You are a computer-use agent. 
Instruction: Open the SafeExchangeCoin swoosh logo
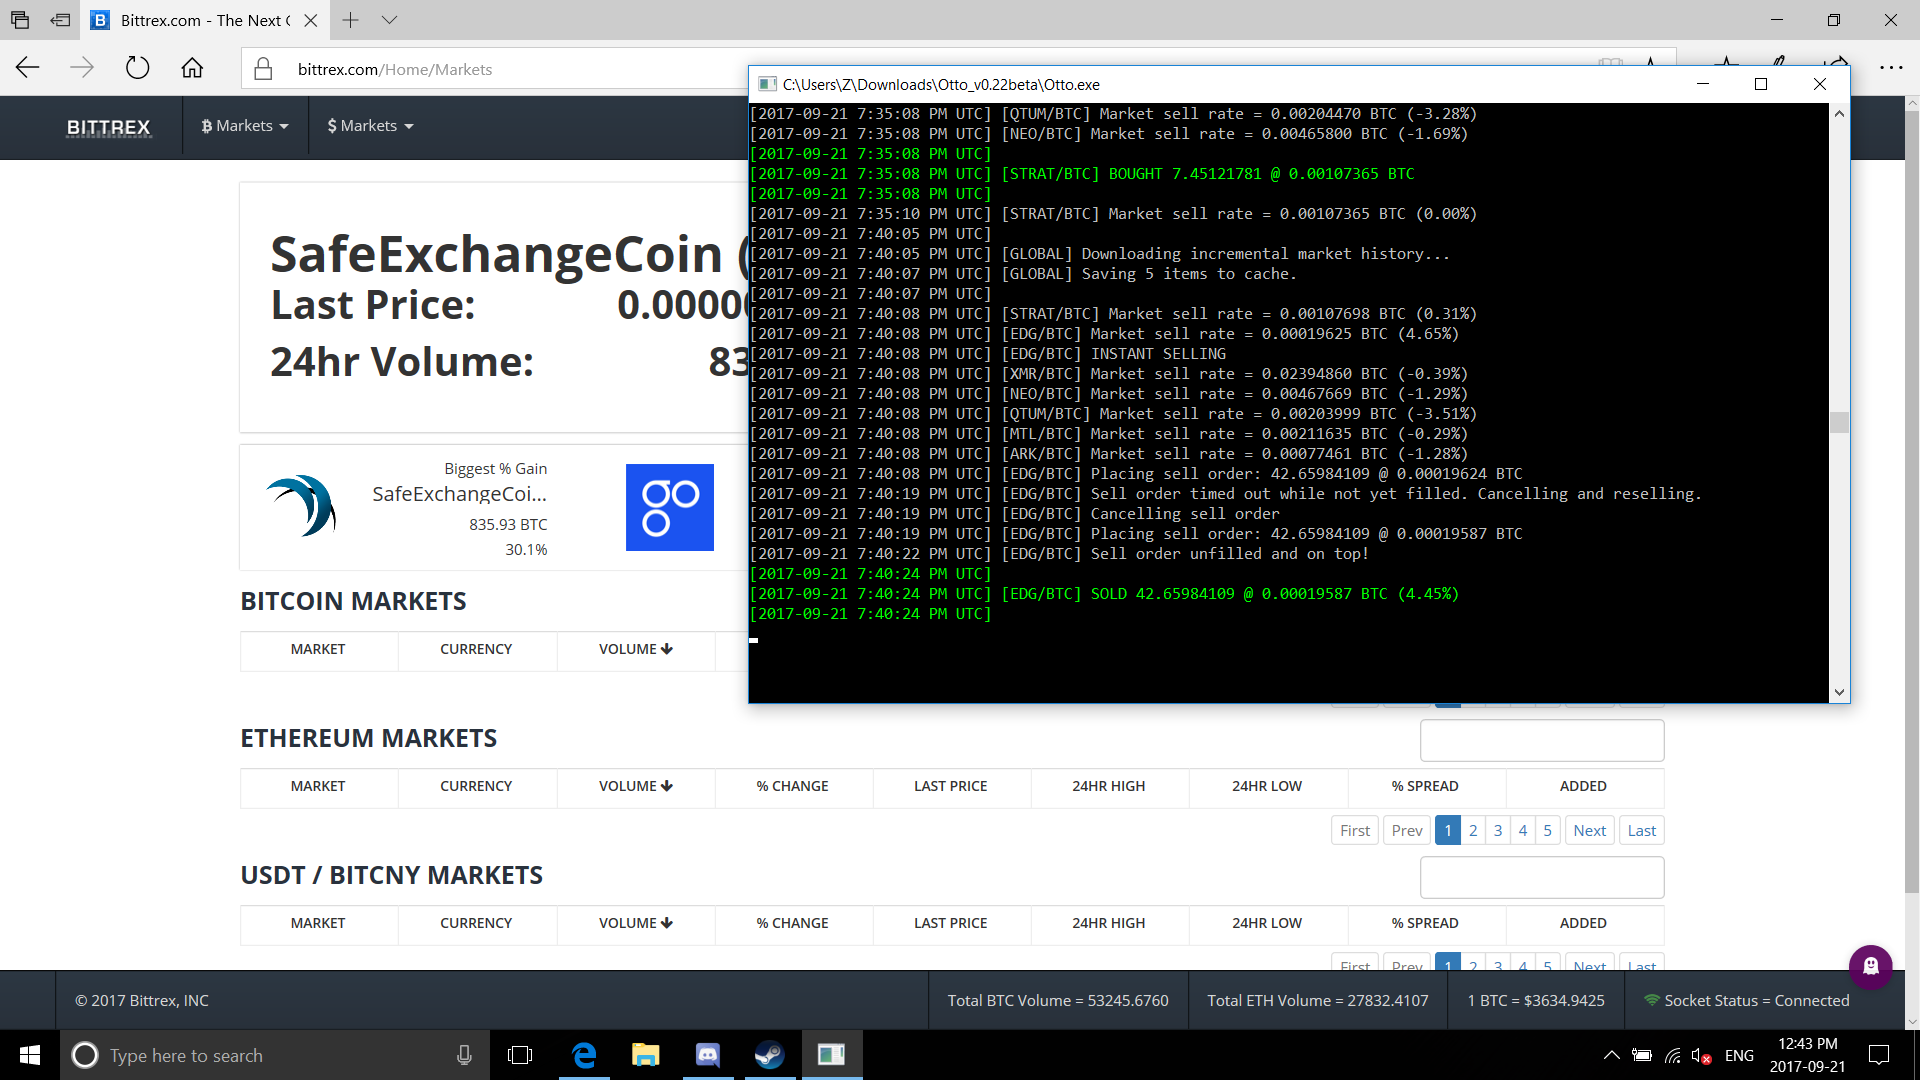pyautogui.click(x=302, y=506)
